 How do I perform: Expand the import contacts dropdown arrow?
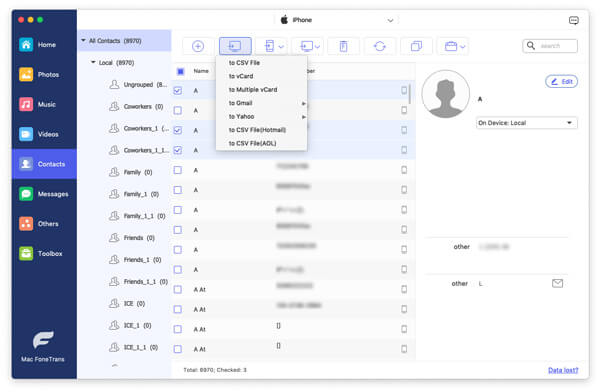click(x=318, y=47)
